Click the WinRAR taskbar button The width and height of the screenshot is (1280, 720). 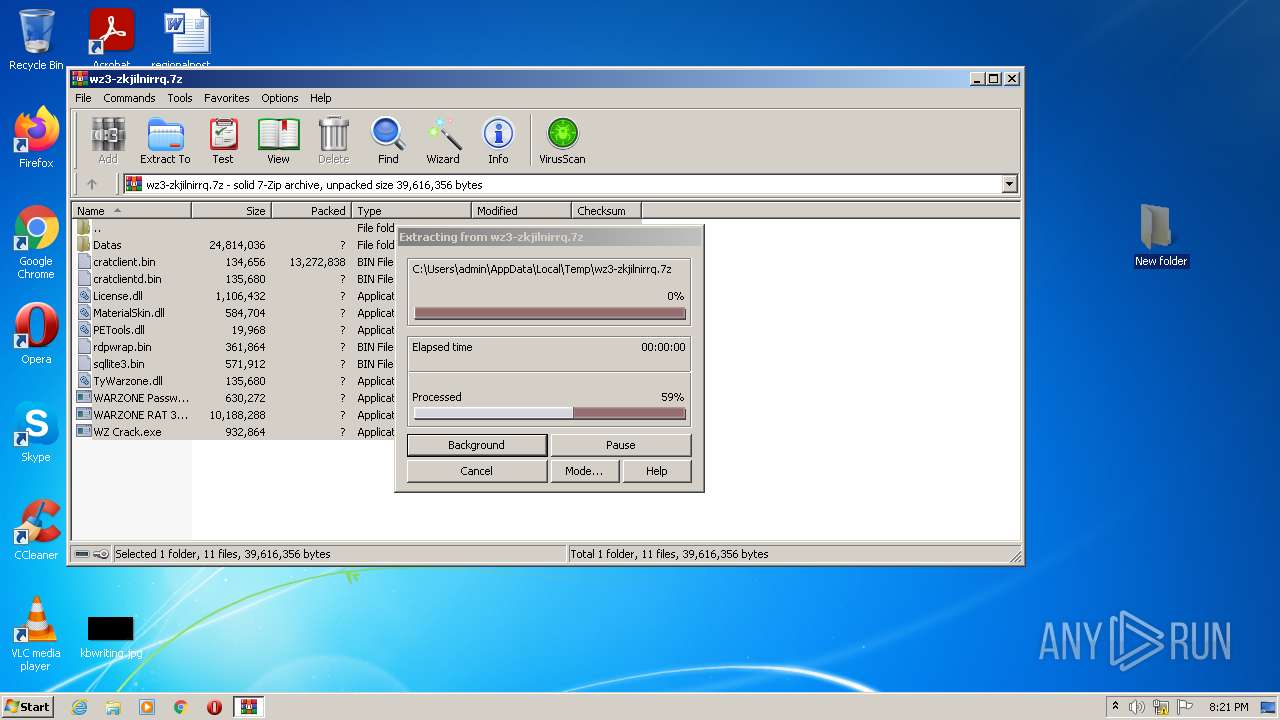248,707
